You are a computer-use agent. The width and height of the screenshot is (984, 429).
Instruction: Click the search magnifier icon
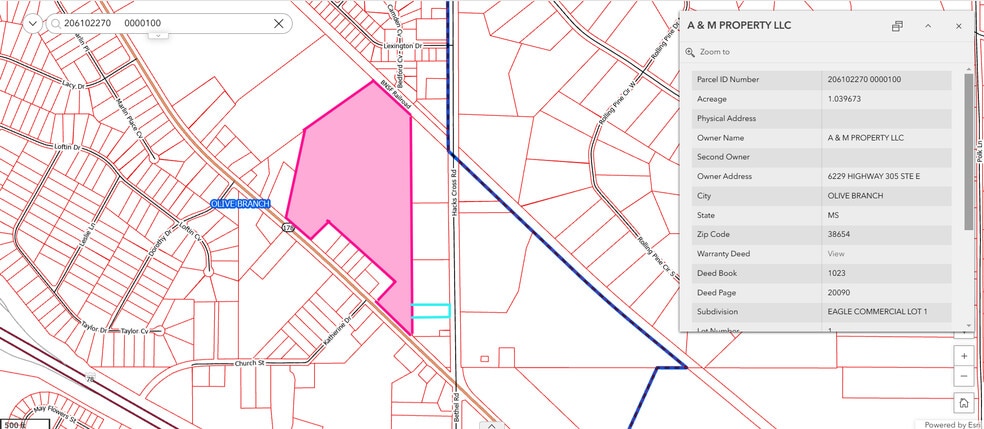click(x=57, y=23)
